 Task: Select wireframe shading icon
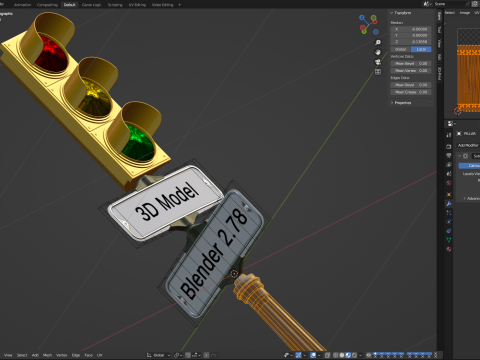point(335,355)
